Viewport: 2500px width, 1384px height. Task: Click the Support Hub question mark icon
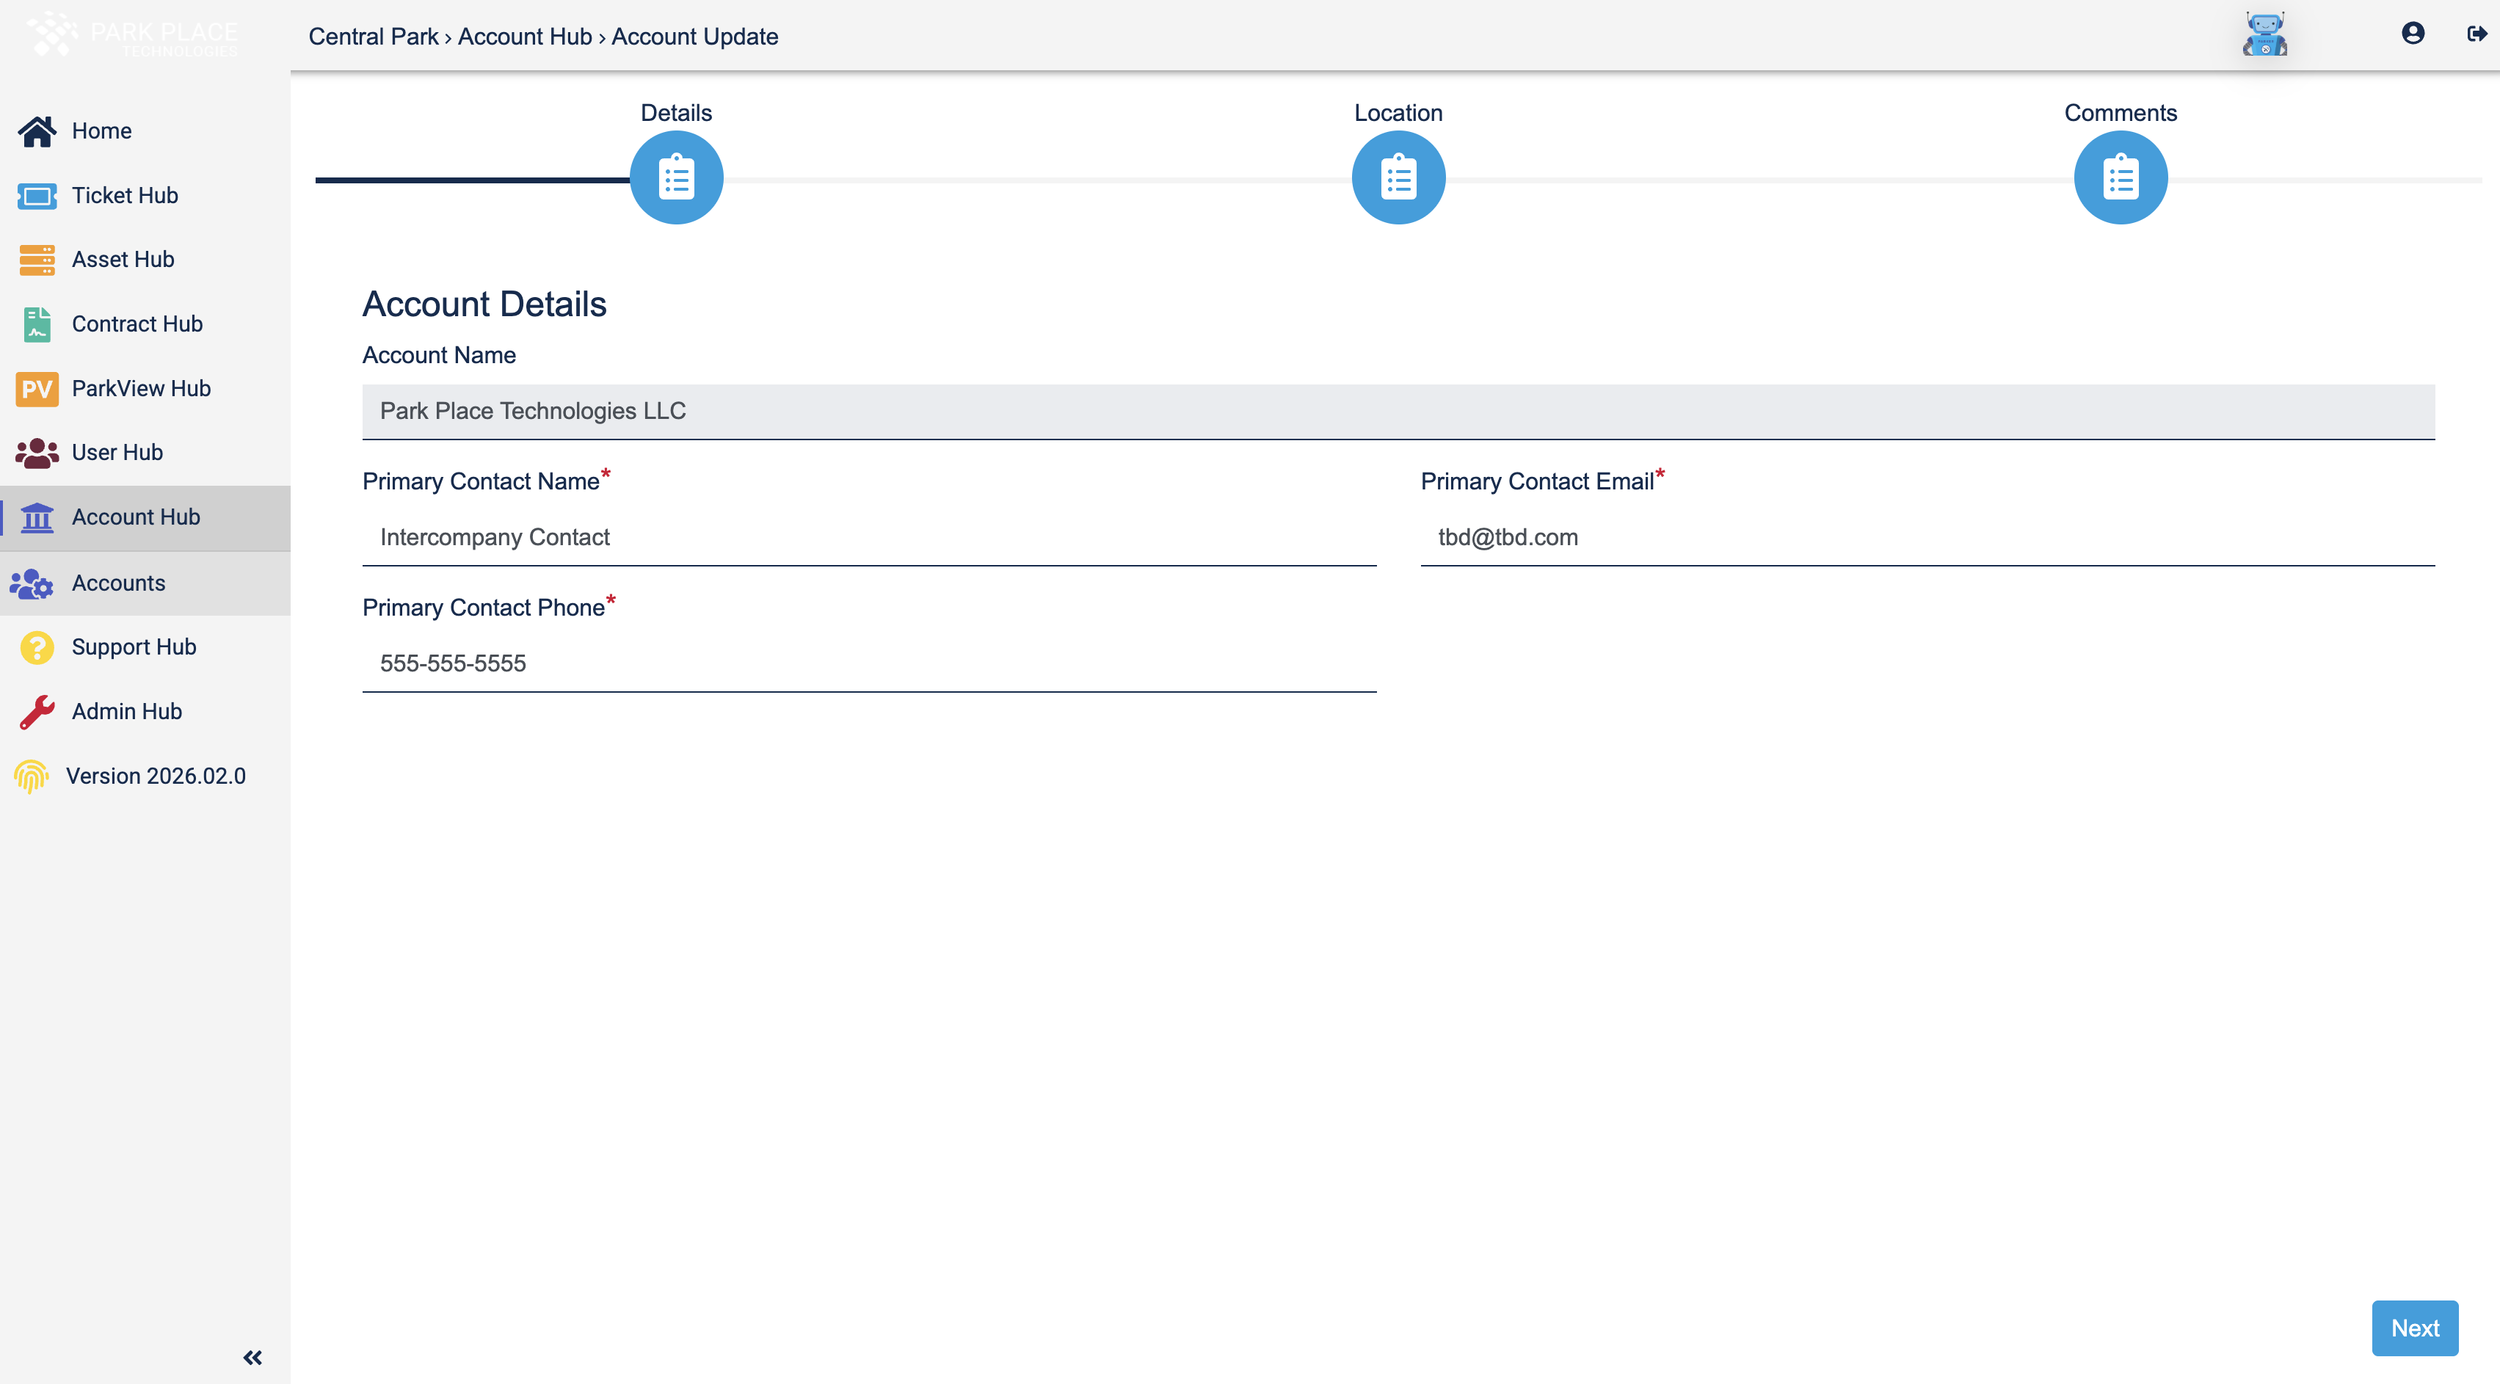(37, 648)
